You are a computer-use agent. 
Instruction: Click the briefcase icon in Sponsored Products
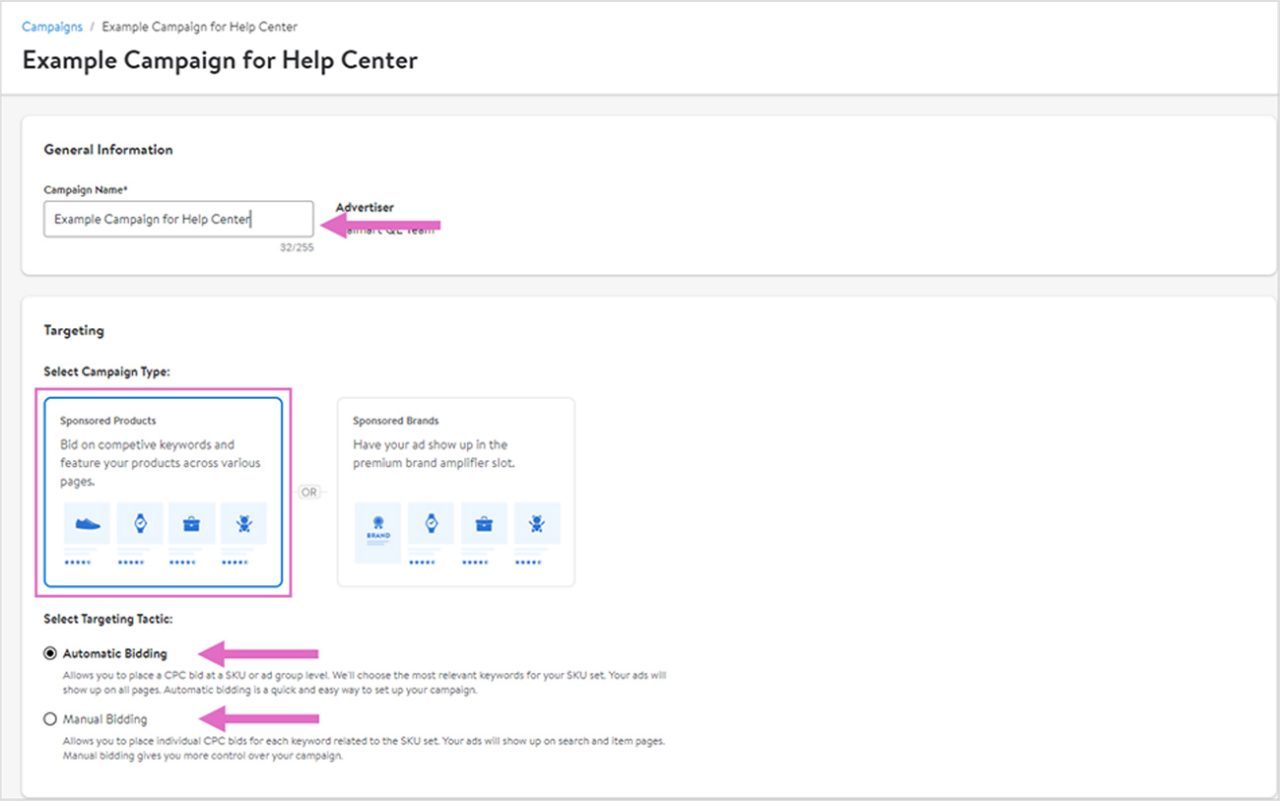click(191, 522)
